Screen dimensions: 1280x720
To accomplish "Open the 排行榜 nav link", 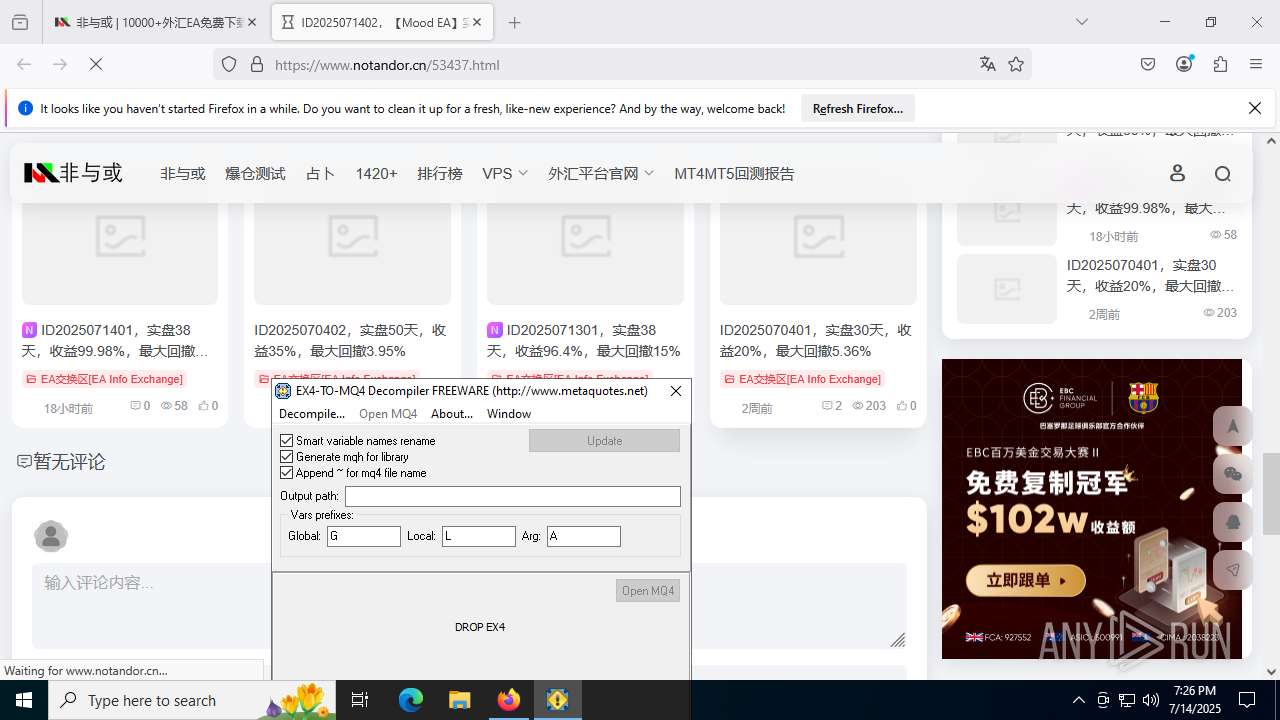I will click(x=440, y=173).
